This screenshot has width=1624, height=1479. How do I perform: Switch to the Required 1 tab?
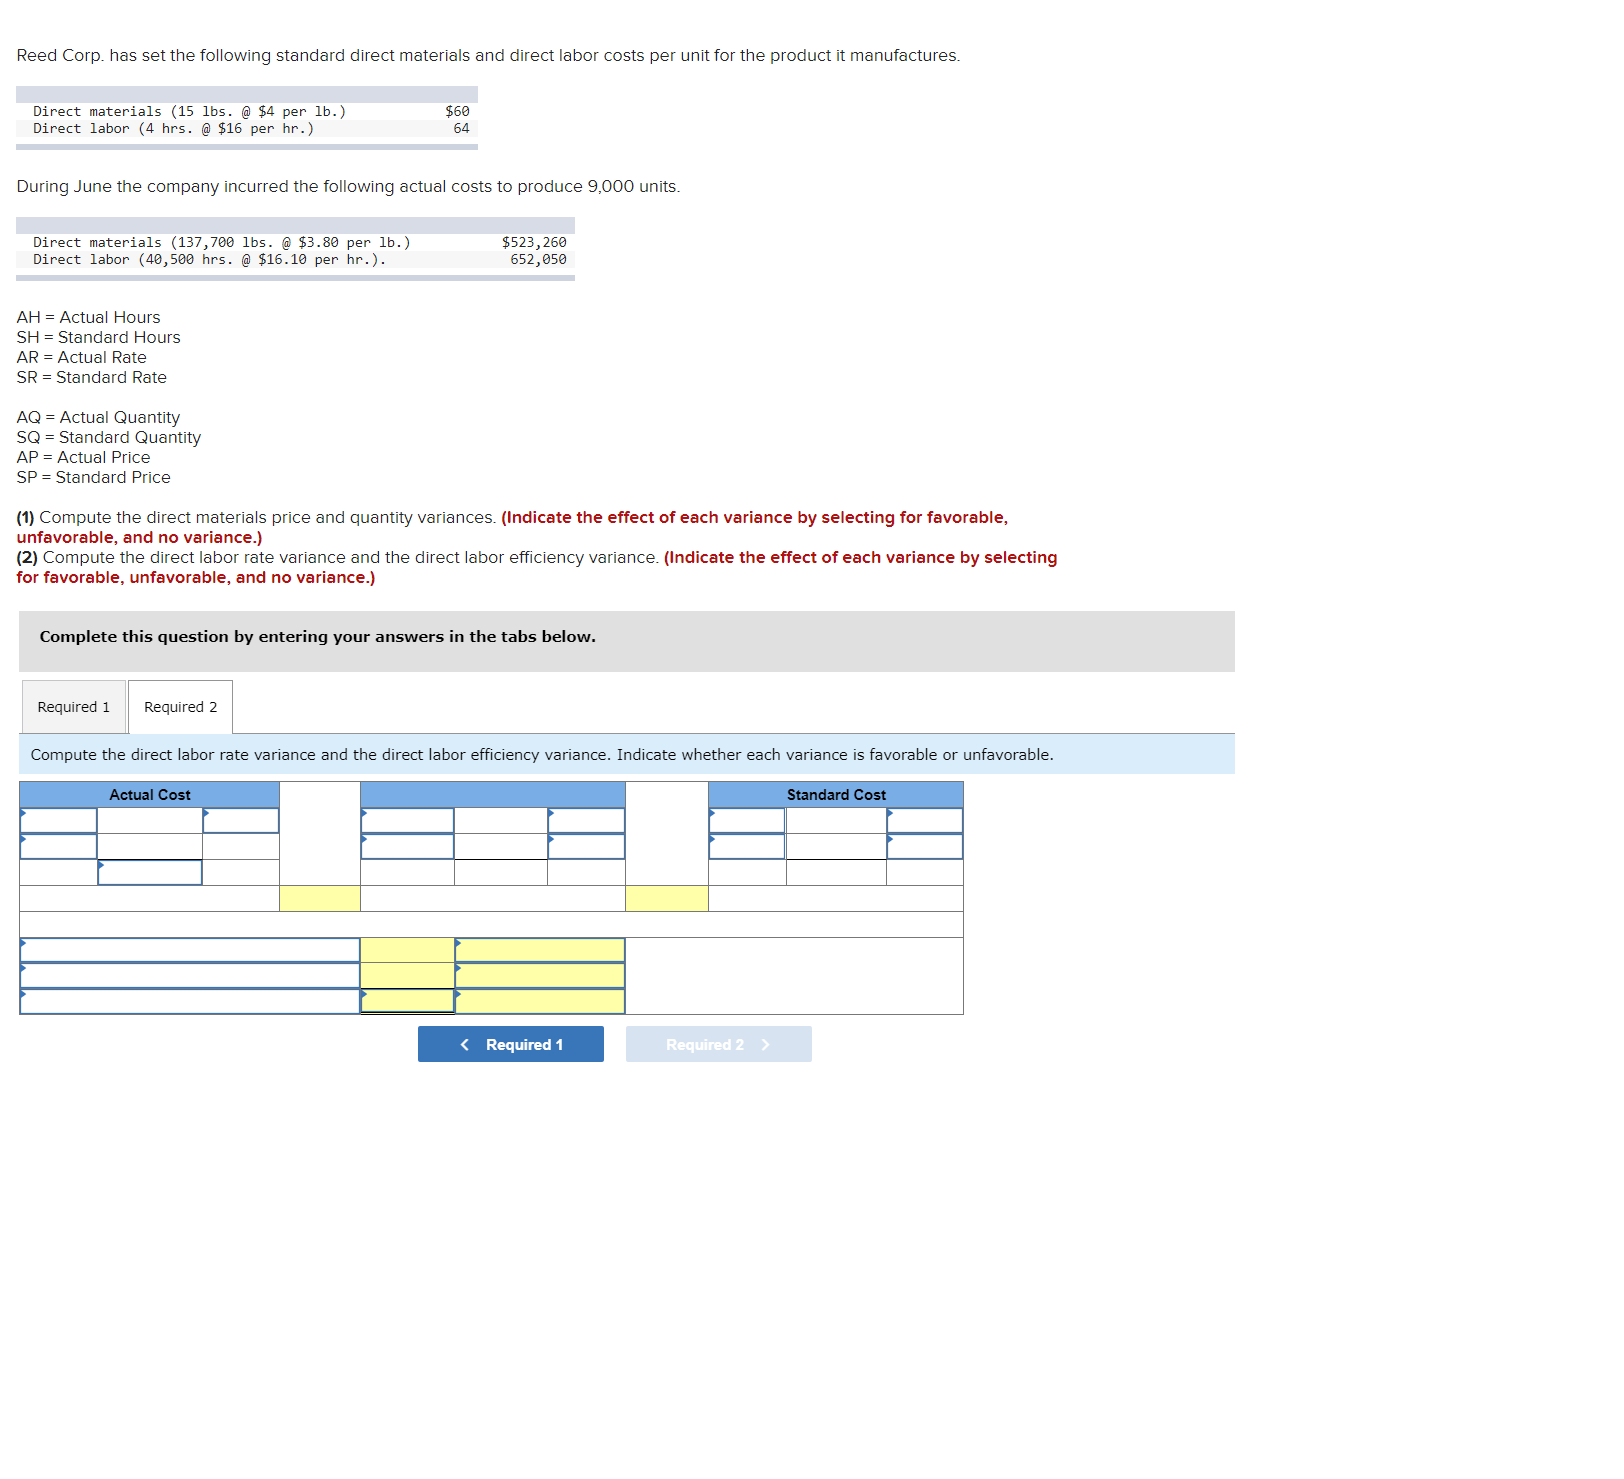[74, 708]
